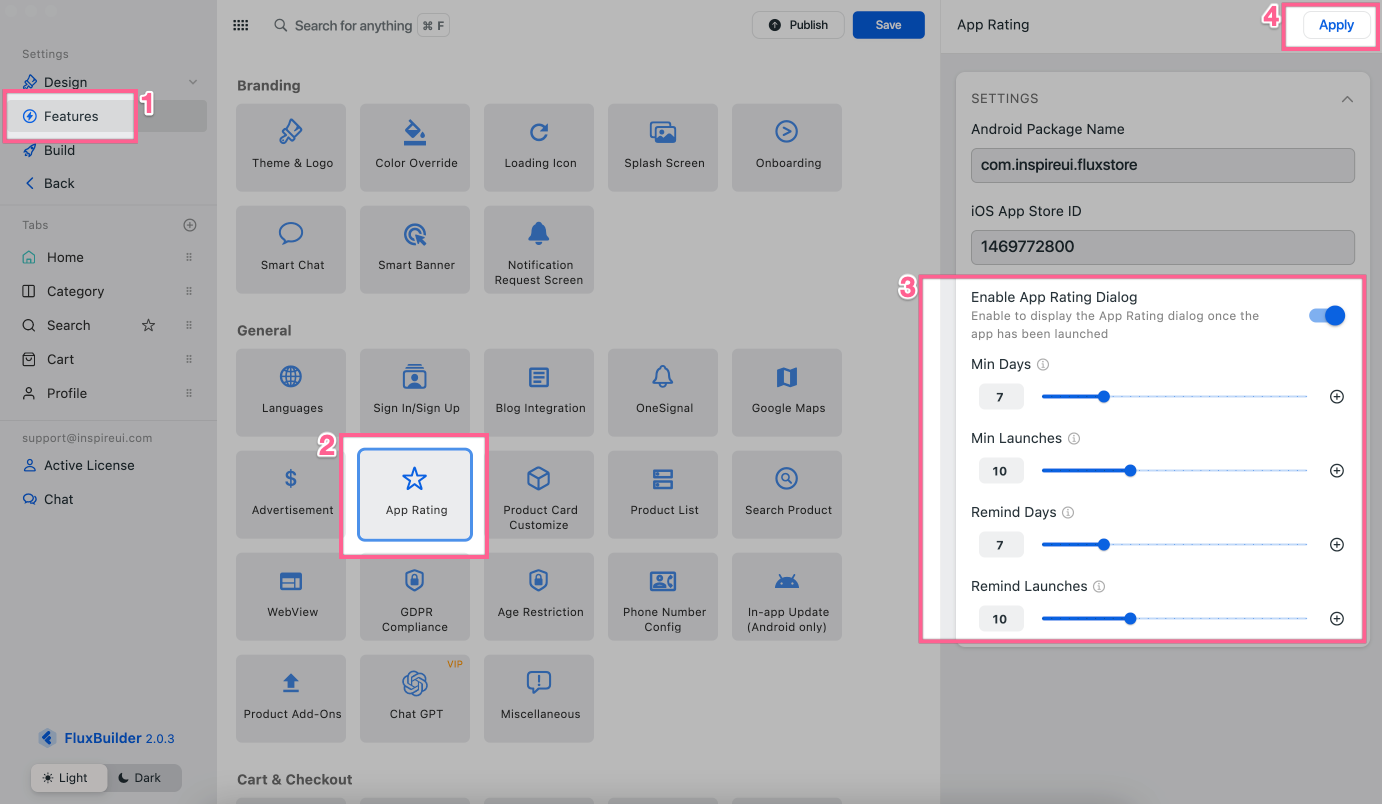Image resolution: width=1382 pixels, height=804 pixels.
Task: Switch to Light theme mode
Action: (68, 778)
